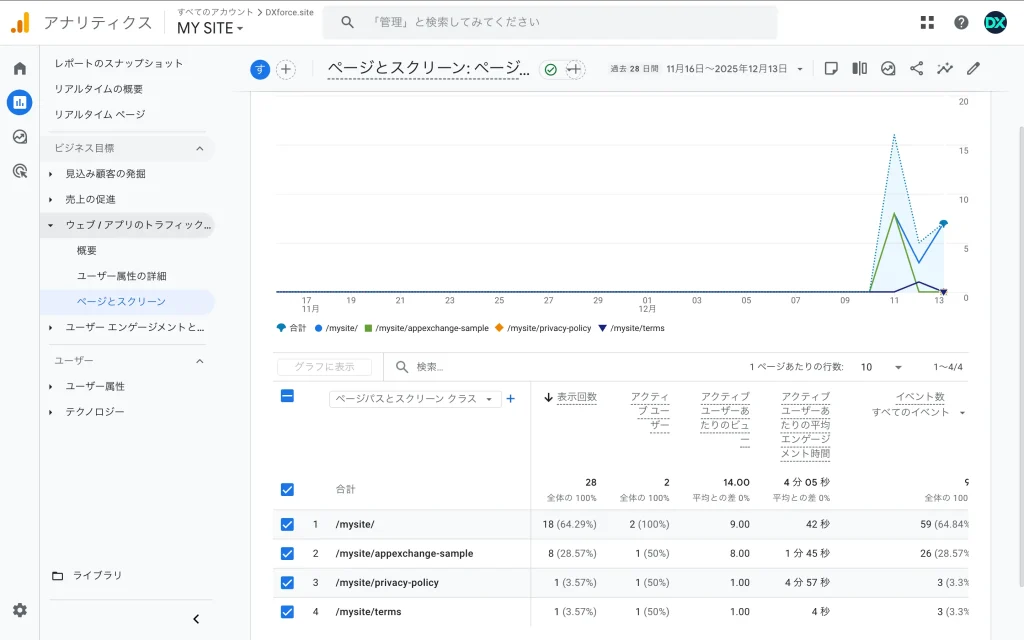Screen dimensions: 1024x640
Task: Open Admin settings gear icon
Action: tap(19, 610)
